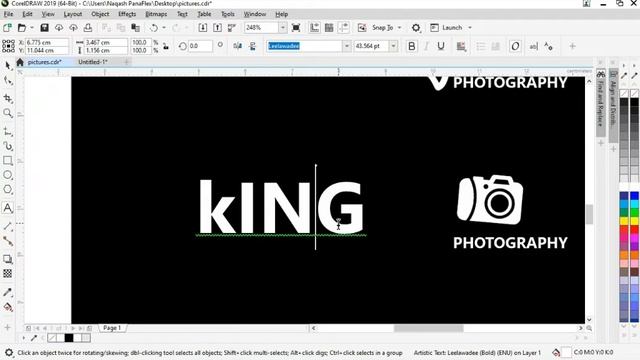Toggle Italic formatting

coord(426,46)
